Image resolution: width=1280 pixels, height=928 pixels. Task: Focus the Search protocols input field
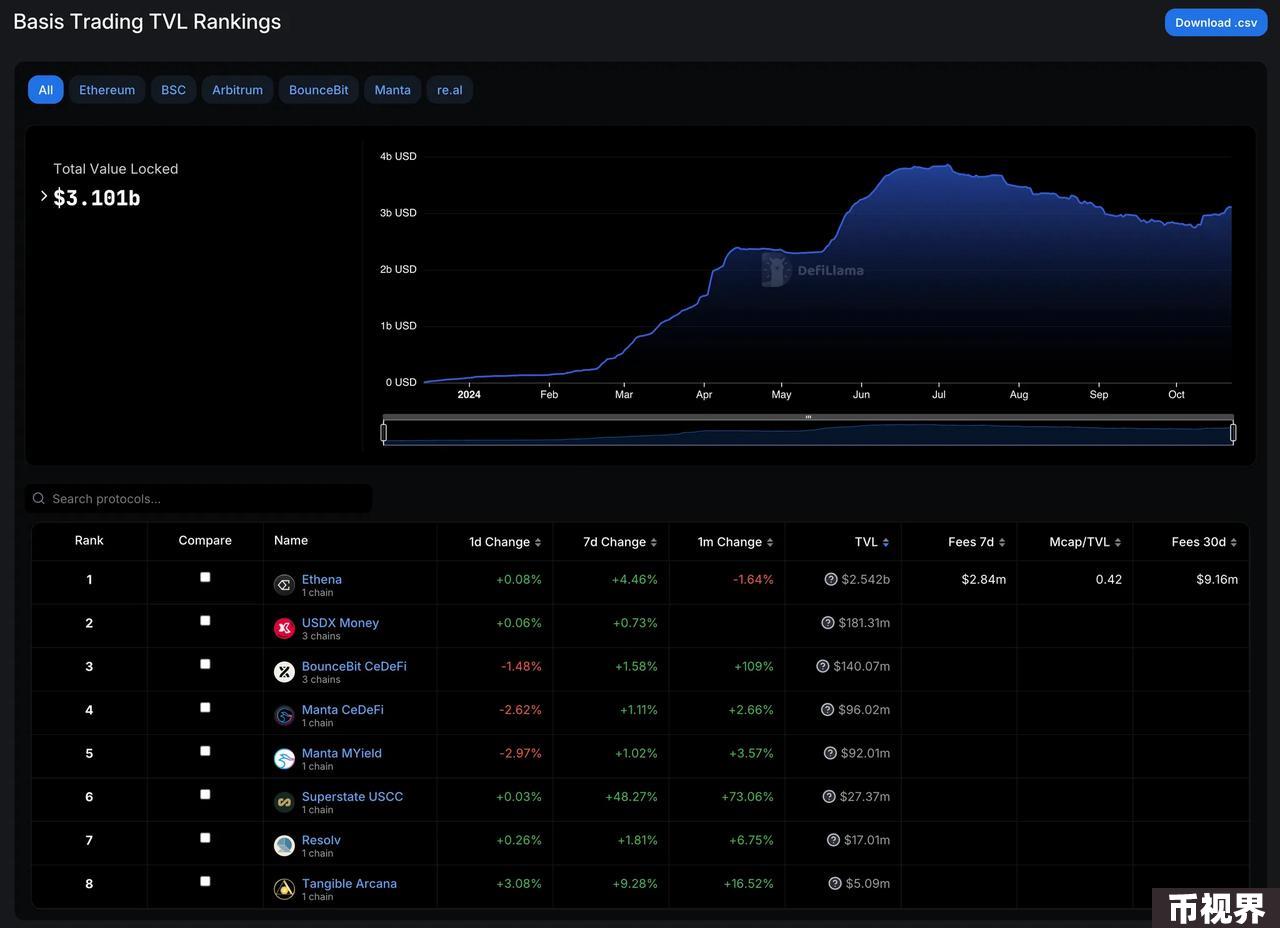coord(199,498)
